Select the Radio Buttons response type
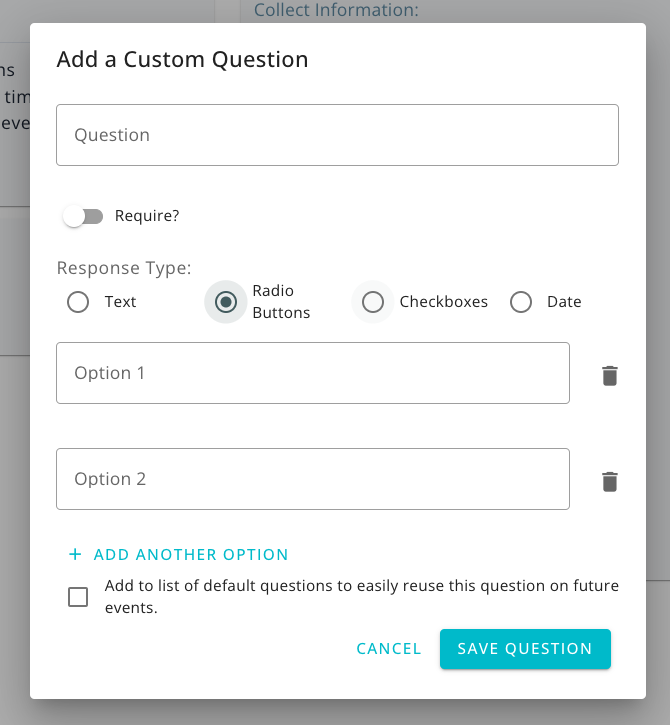 pyautogui.click(x=226, y=302)
